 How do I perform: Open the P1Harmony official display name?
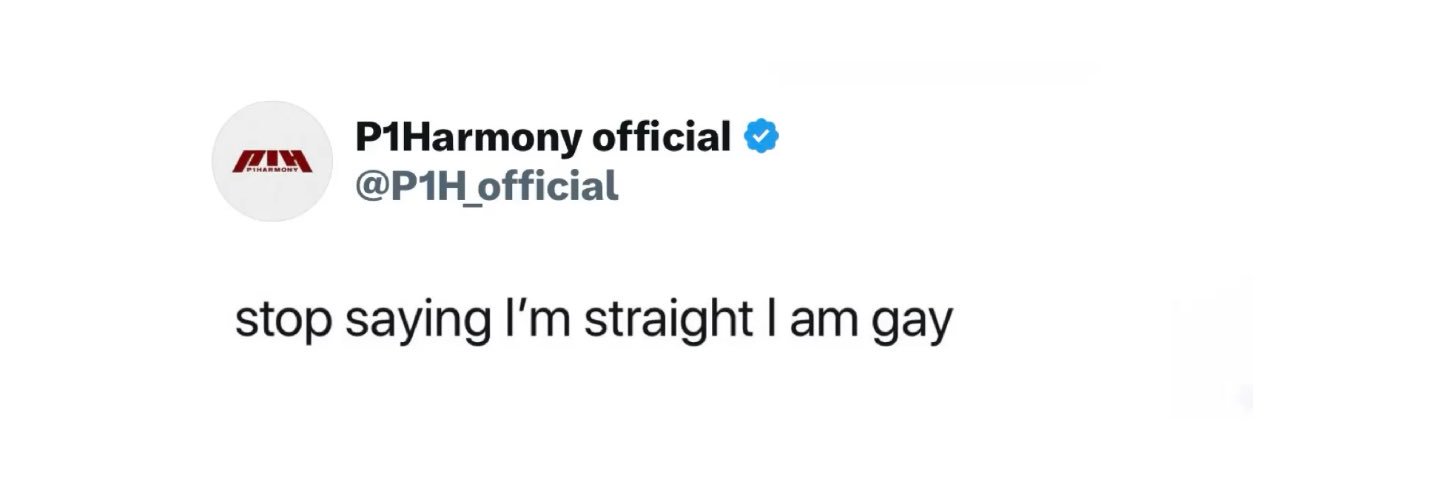544,138
